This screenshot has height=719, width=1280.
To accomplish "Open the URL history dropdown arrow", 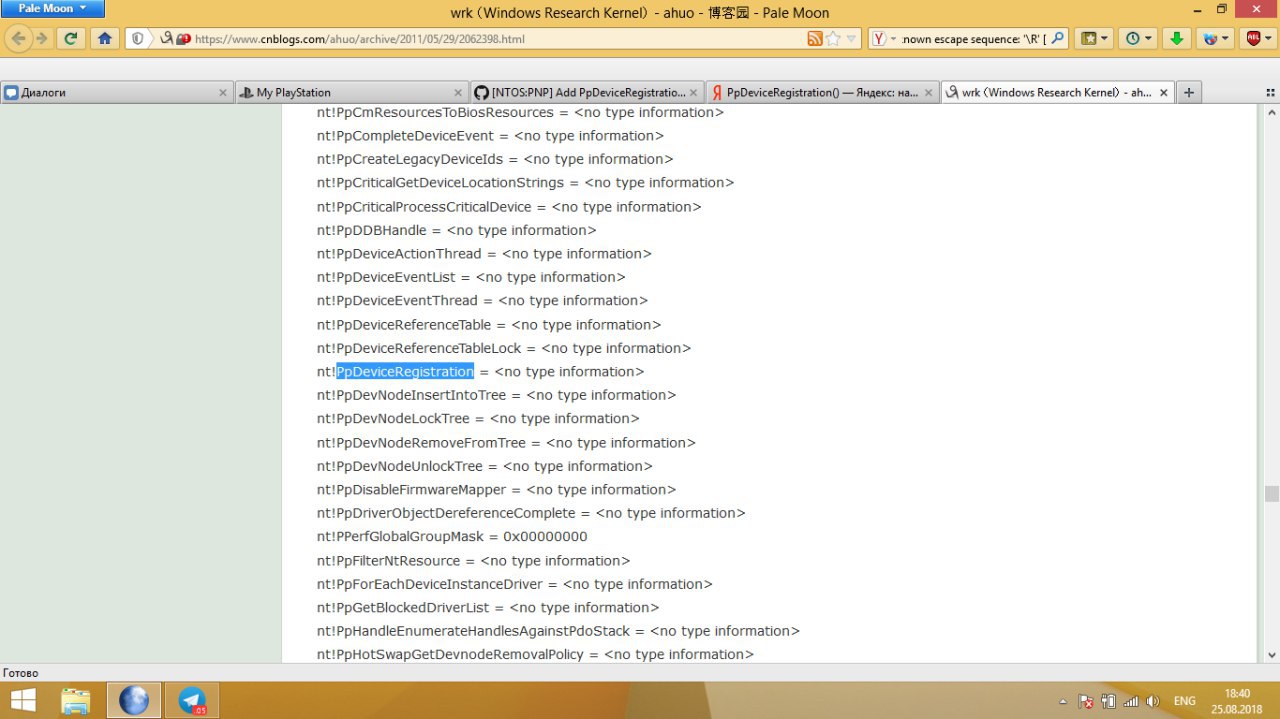I will [852, 39].
